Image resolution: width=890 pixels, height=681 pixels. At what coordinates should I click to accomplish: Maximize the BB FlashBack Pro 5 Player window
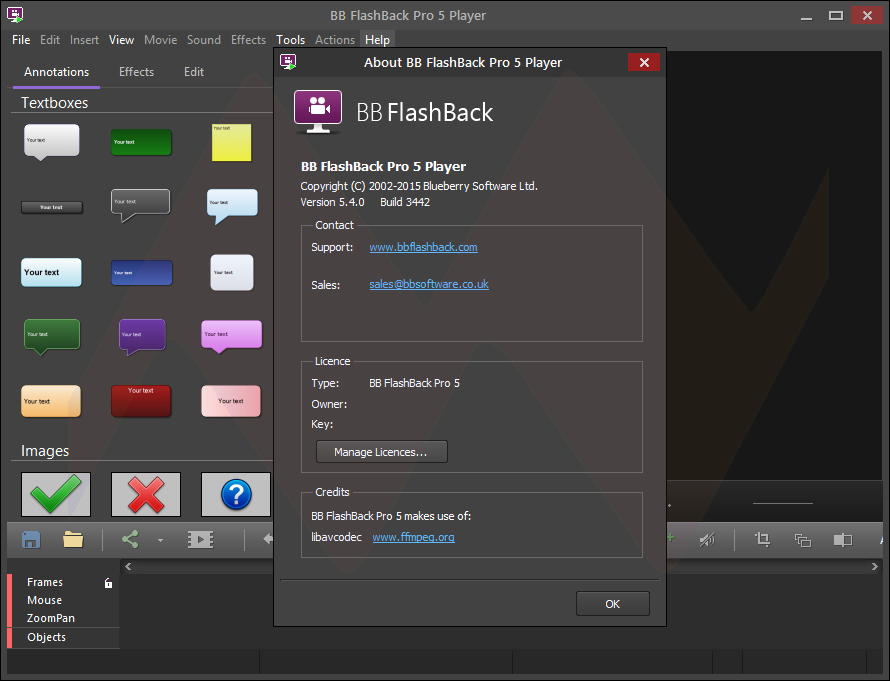(836, 16)
